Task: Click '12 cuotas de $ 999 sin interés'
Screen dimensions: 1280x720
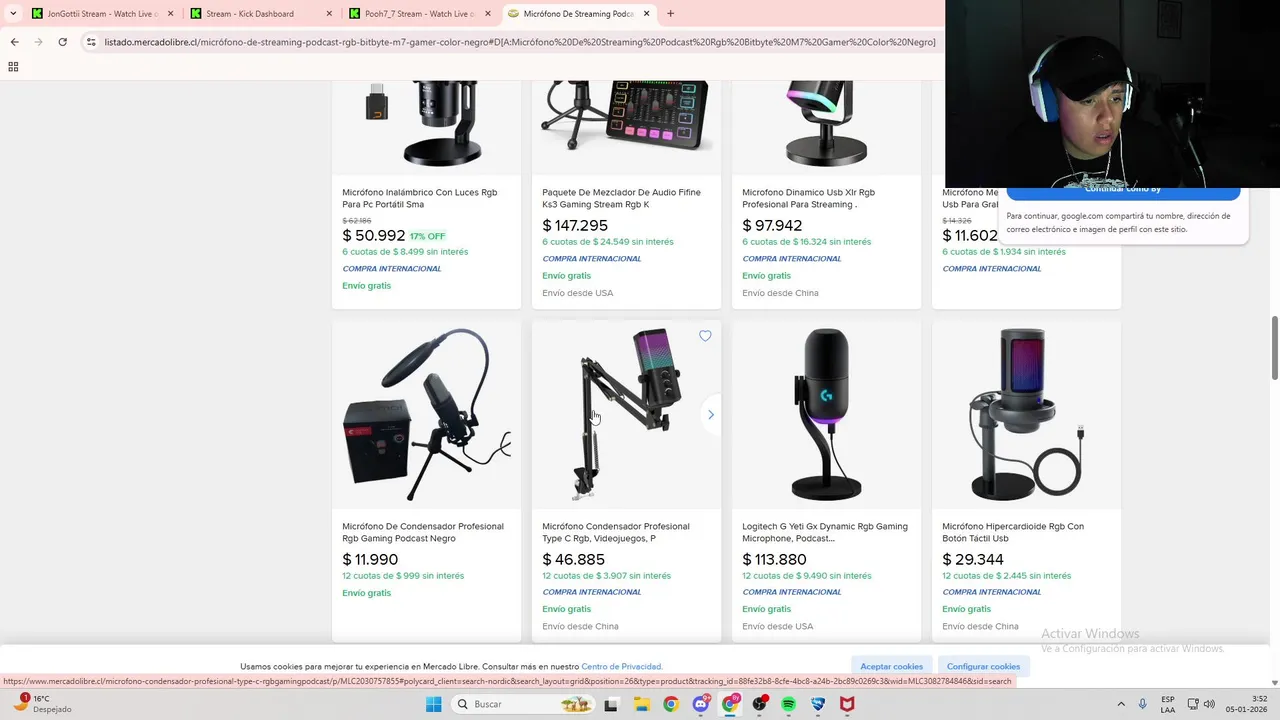Action: [403, 576]
